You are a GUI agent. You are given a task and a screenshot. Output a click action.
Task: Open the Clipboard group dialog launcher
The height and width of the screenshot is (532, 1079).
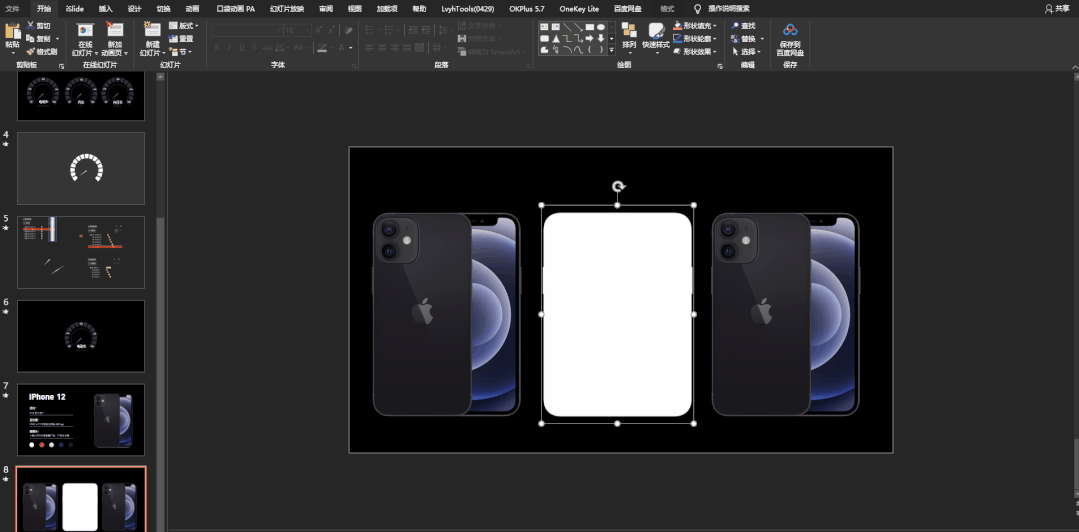tap(61, 65)
